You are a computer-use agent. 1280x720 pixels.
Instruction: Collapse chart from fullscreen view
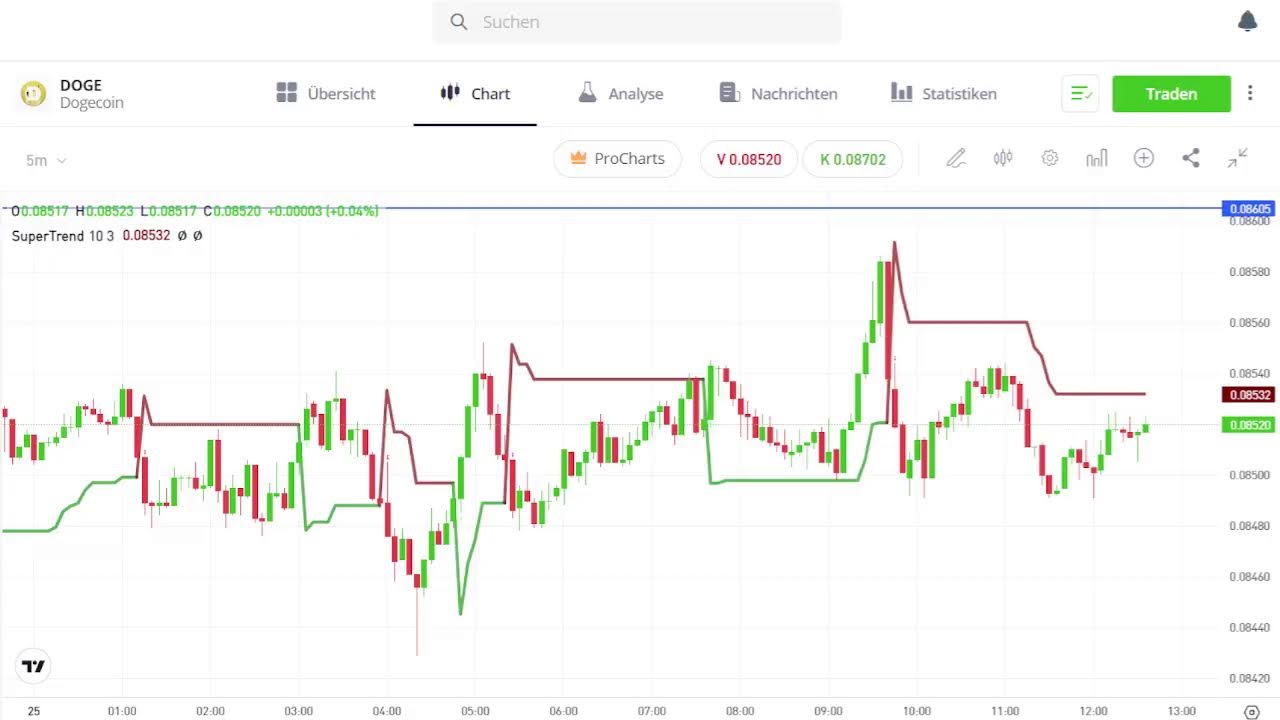pos(1238,158)
